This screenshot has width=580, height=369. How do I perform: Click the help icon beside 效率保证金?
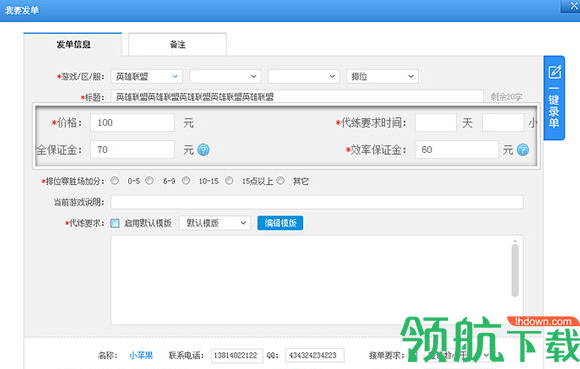click(x=523, y=150)
